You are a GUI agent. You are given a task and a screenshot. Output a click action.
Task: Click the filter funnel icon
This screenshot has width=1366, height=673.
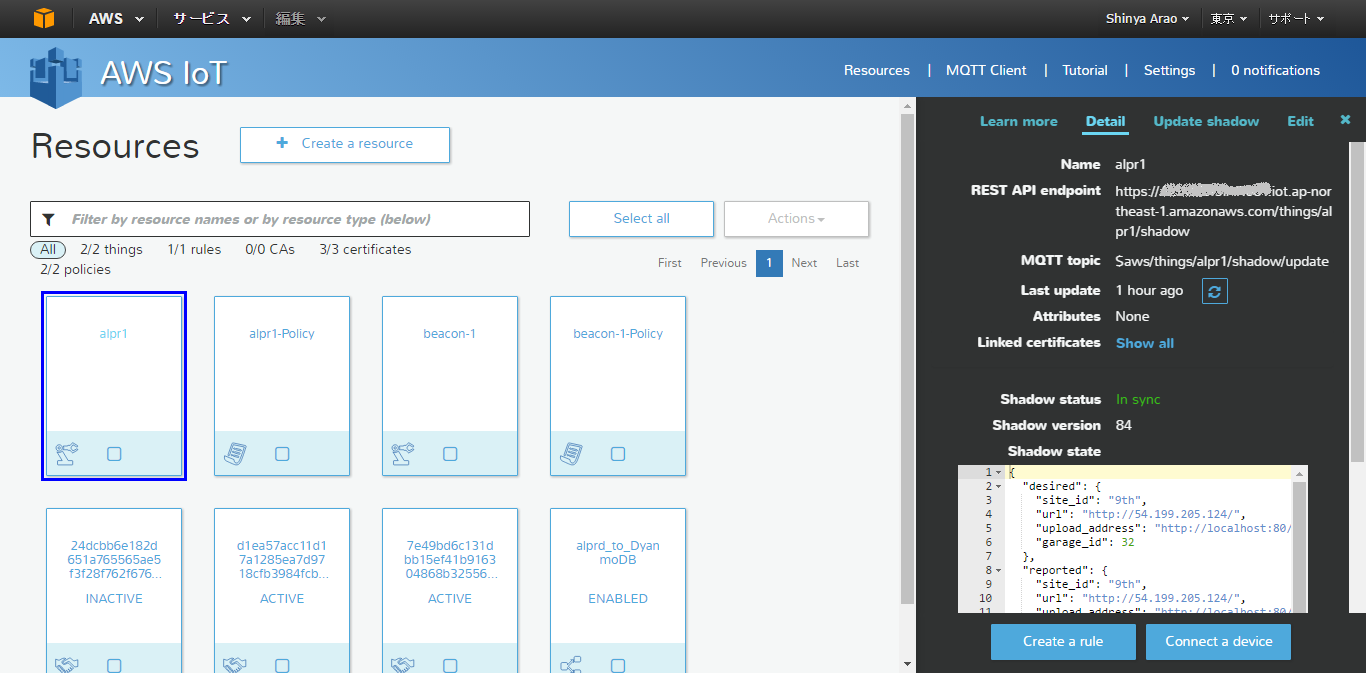48,219
